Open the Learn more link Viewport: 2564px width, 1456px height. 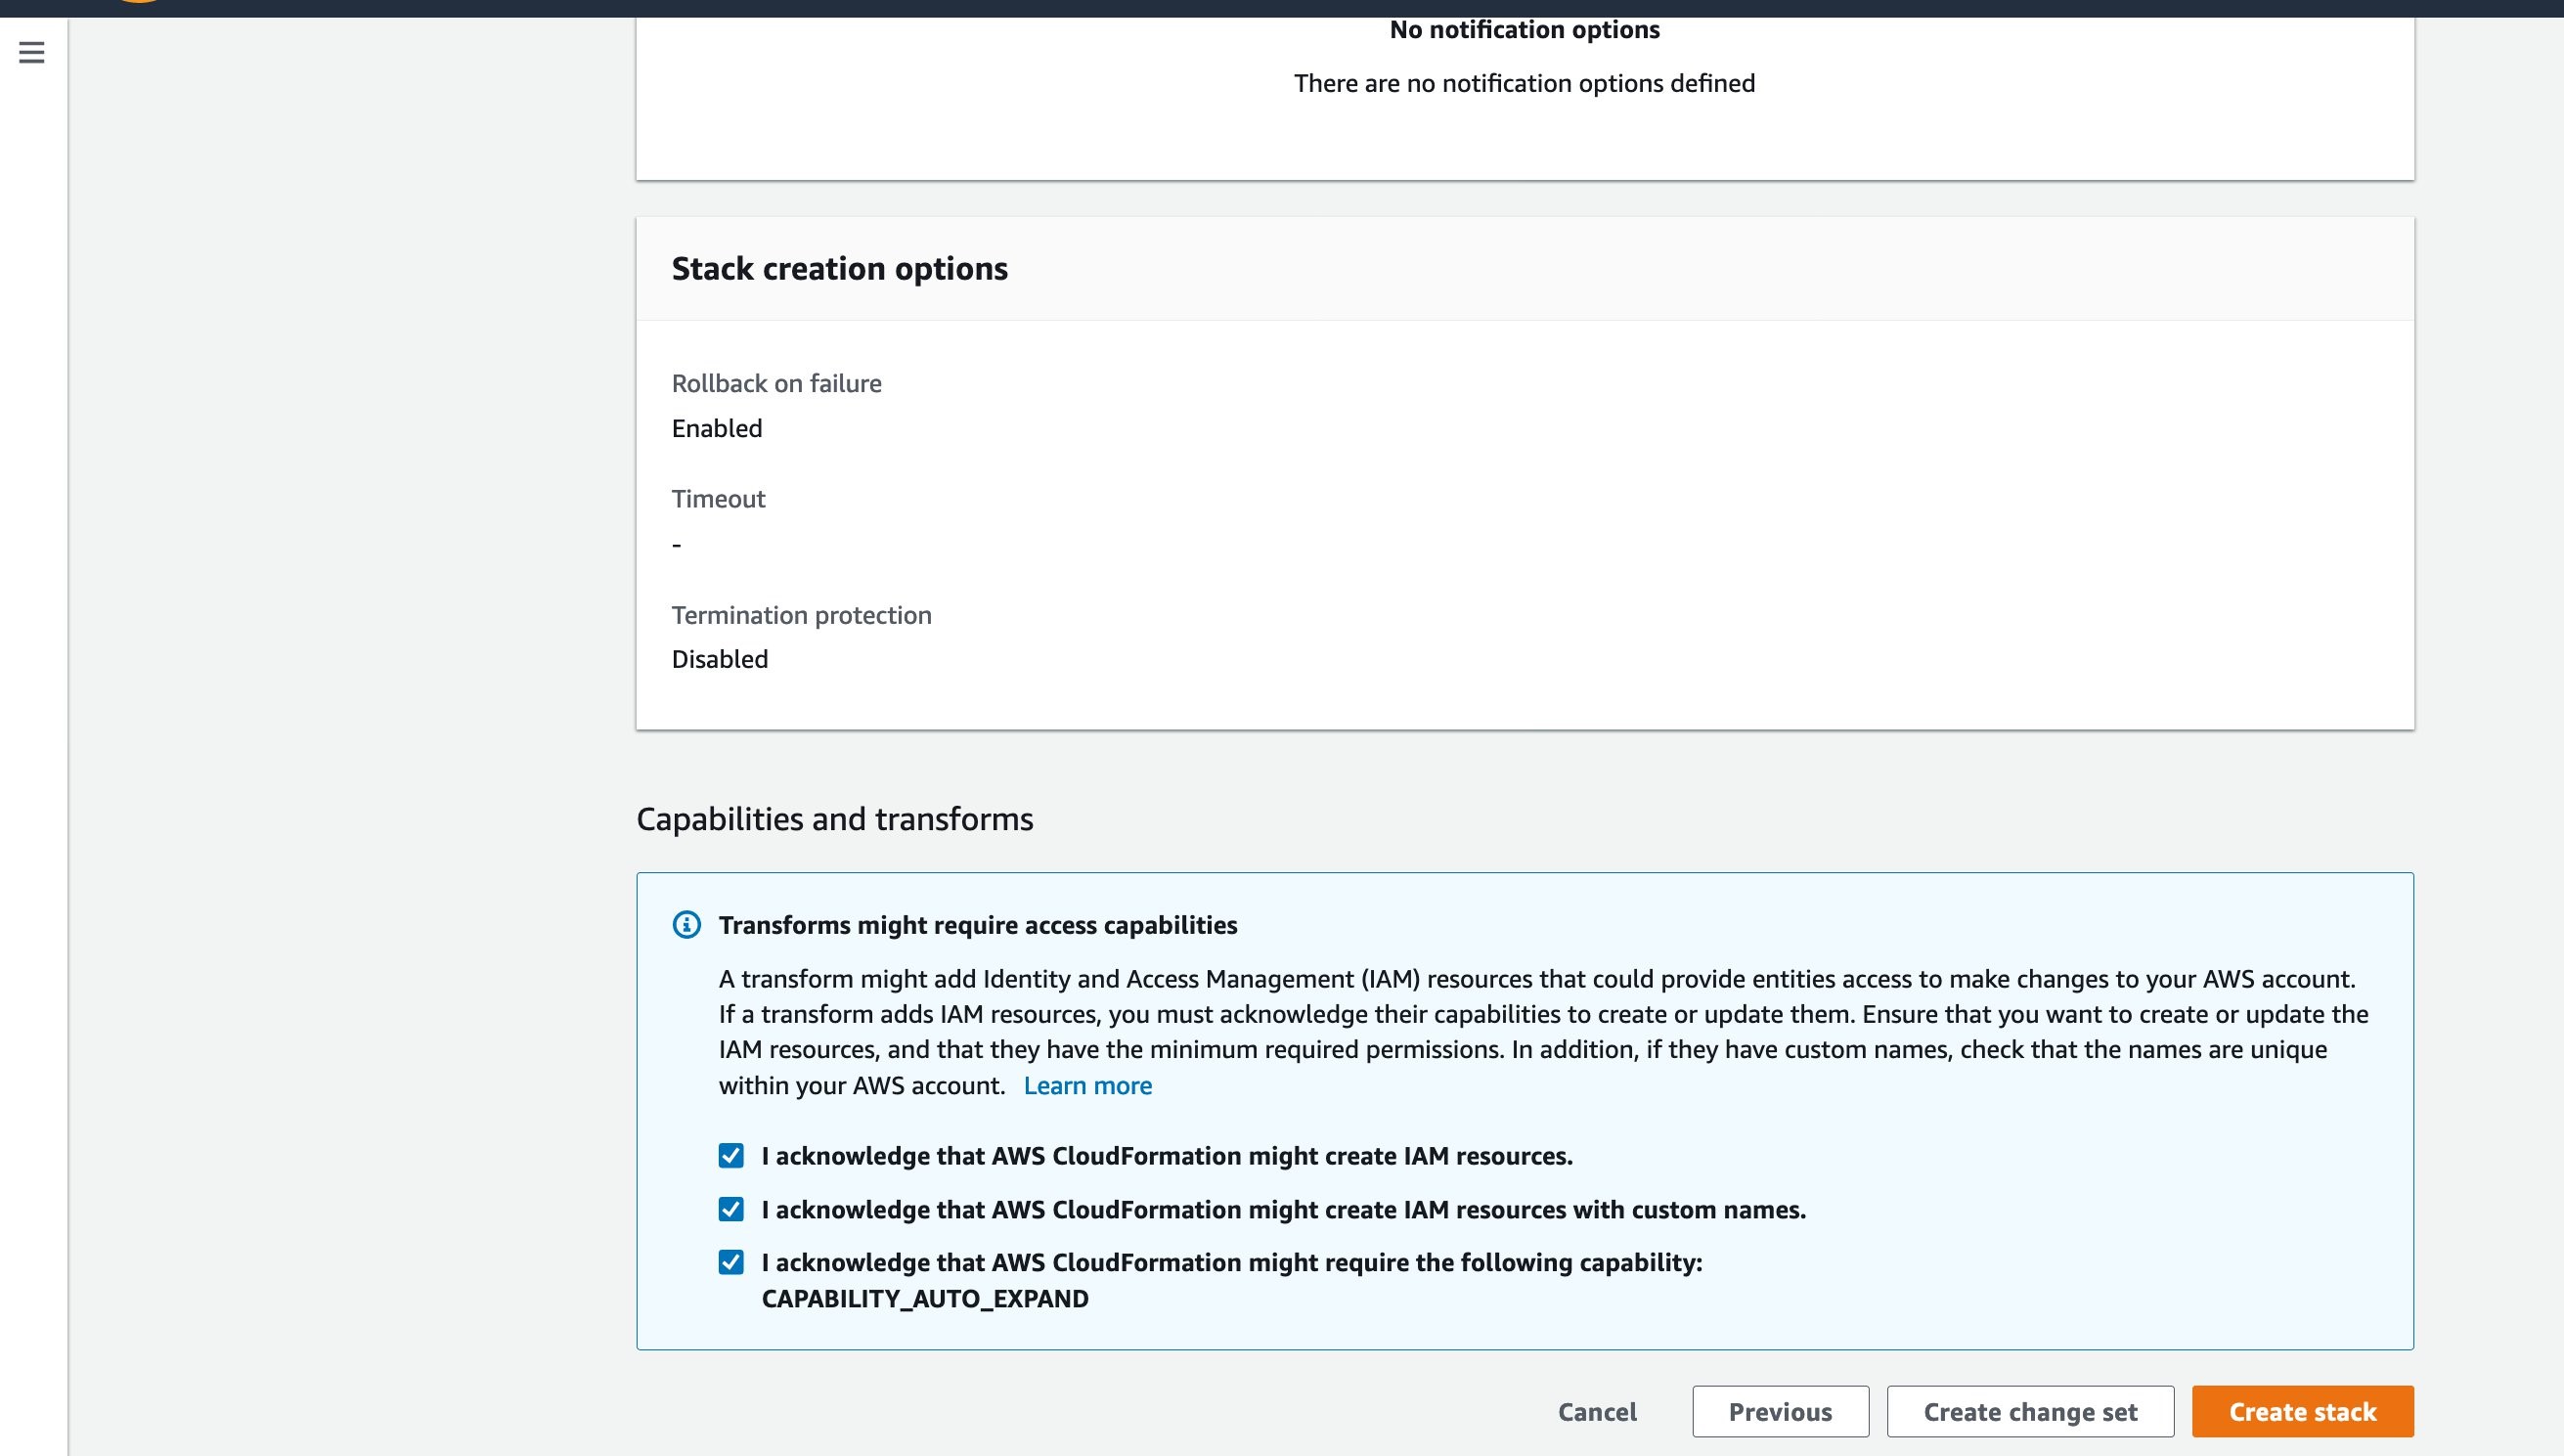1087,1085
